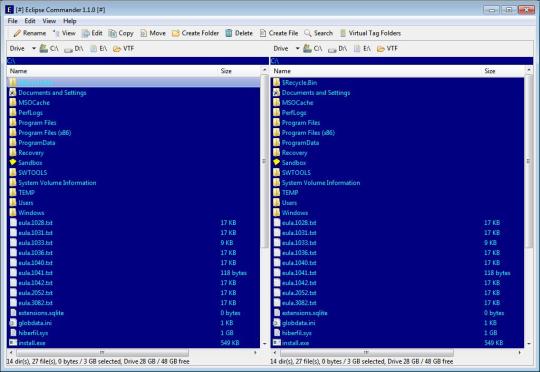Open VTF in right panel

tap(387, 49)
